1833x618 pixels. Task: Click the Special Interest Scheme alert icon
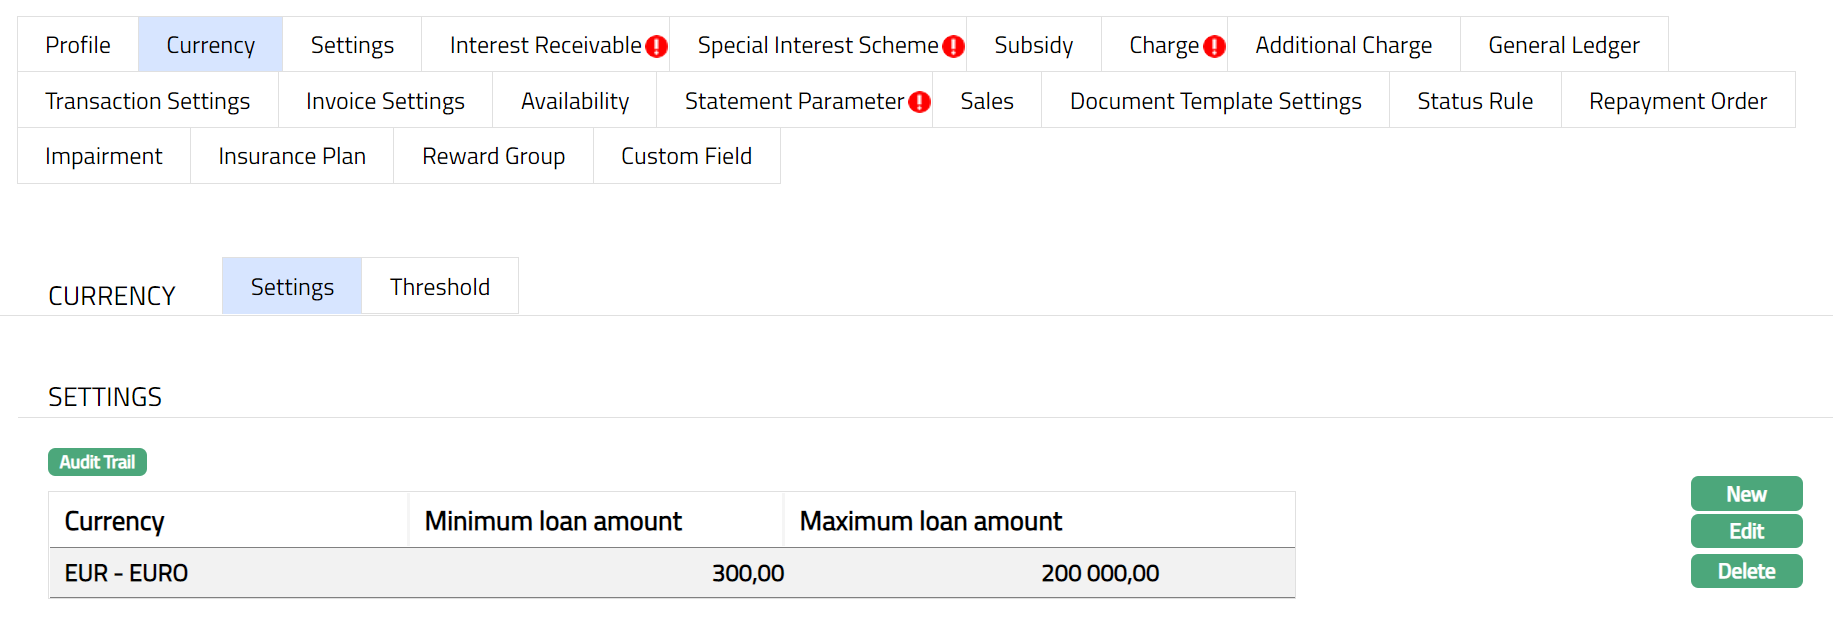953,46
